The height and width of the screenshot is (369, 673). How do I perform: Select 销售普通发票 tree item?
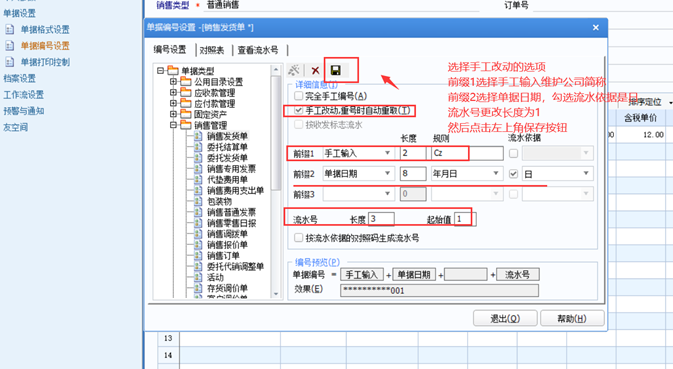[231, 212]
